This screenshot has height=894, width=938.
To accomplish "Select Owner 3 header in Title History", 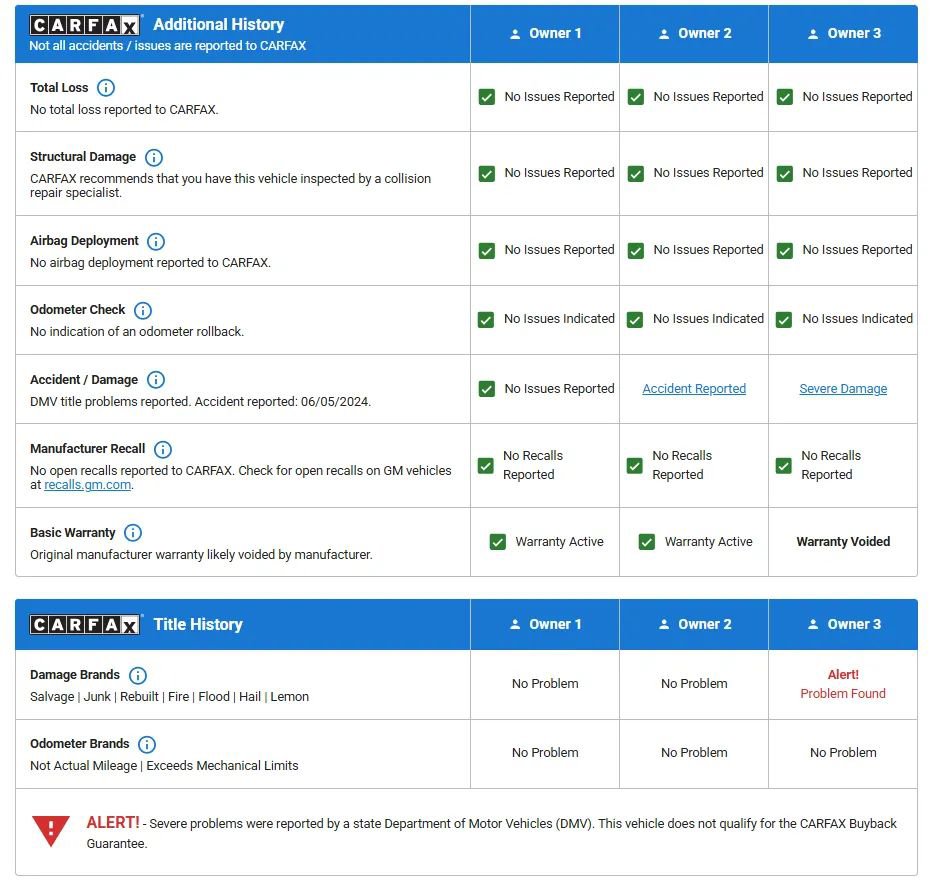I will click(x=844, y=624).
